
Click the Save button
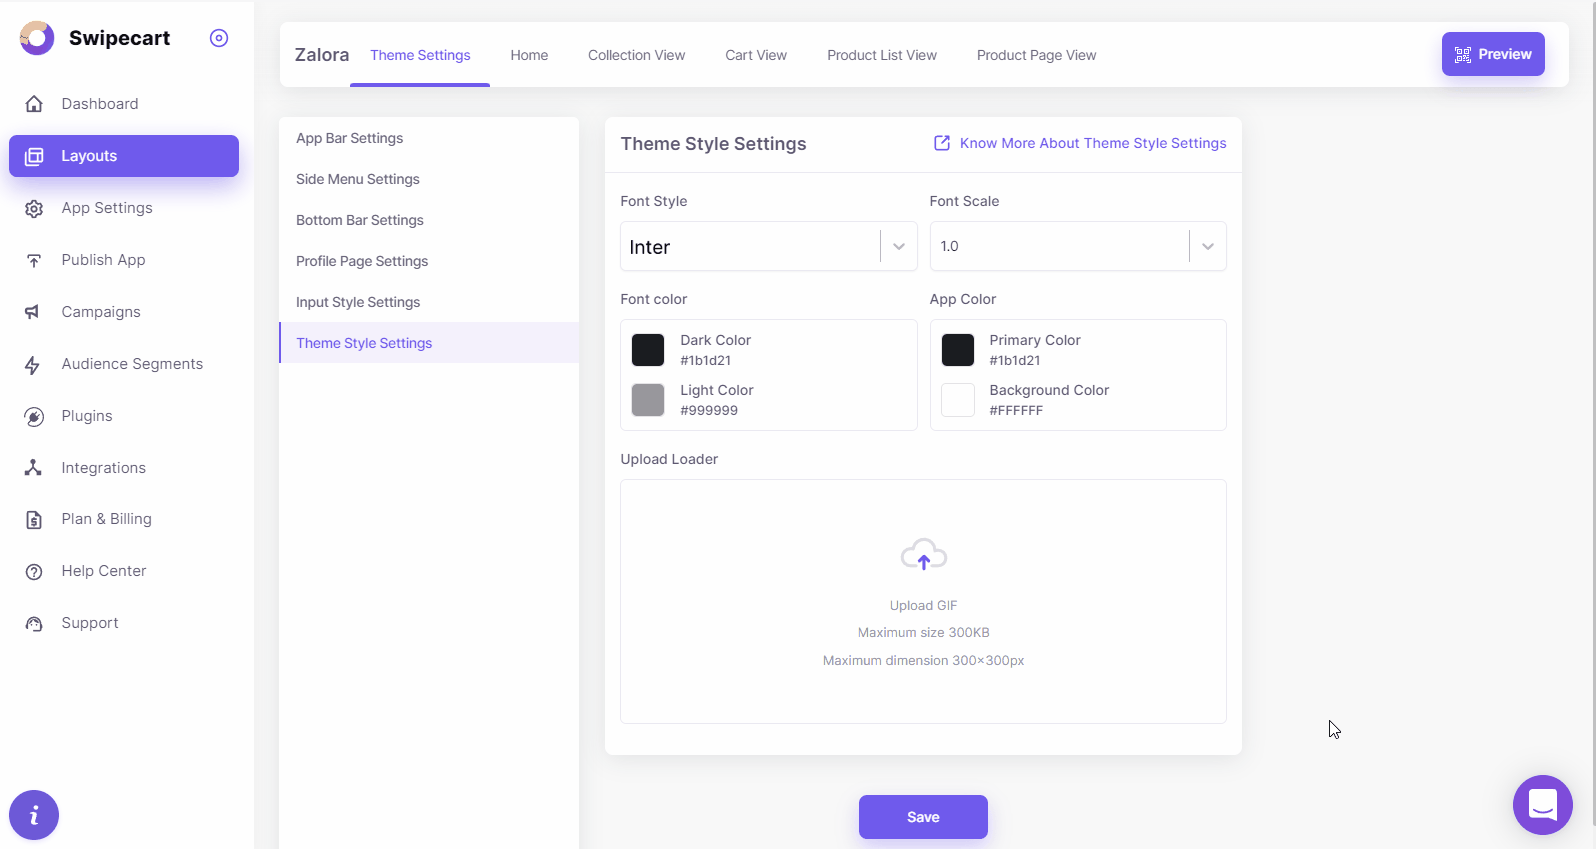coord(923,817)
